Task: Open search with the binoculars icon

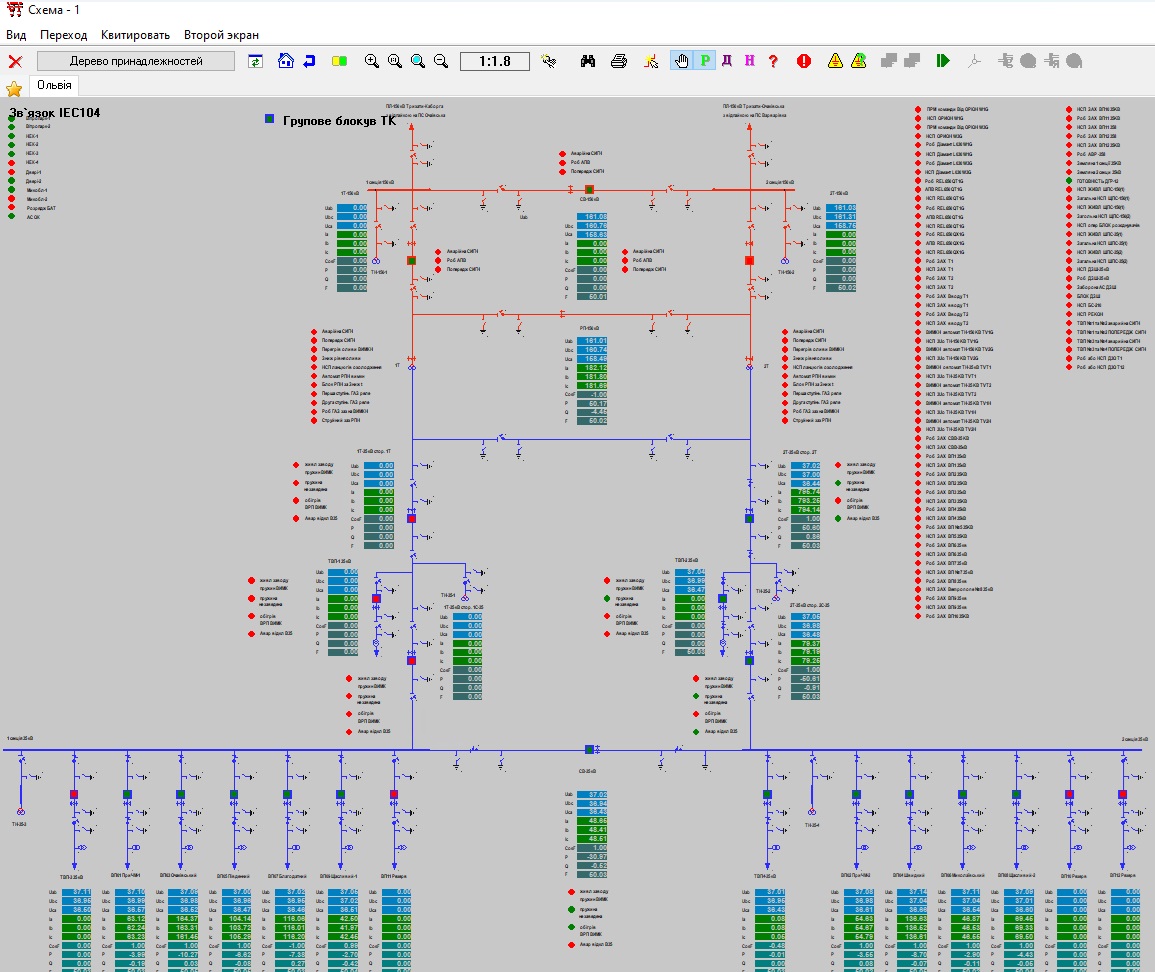Action: [x=588, y=61]
